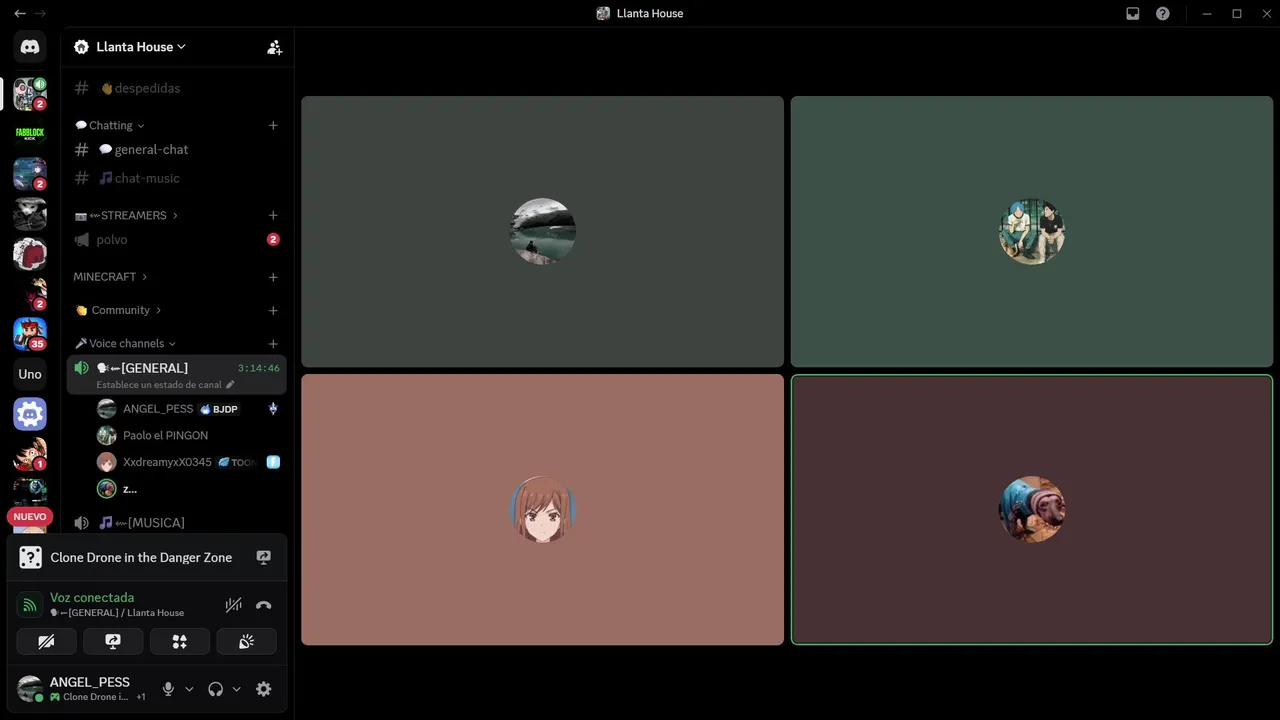
Task: Focus the anime-girl avatar video tile
Action: (542, 510)
